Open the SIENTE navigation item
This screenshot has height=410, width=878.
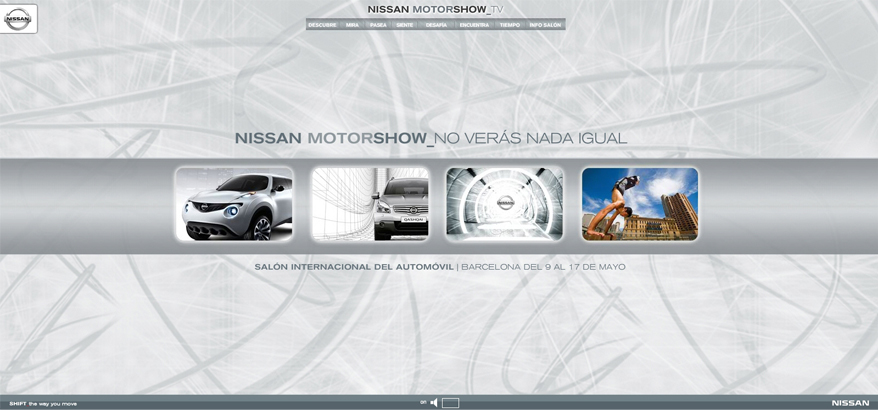(404, 25)
